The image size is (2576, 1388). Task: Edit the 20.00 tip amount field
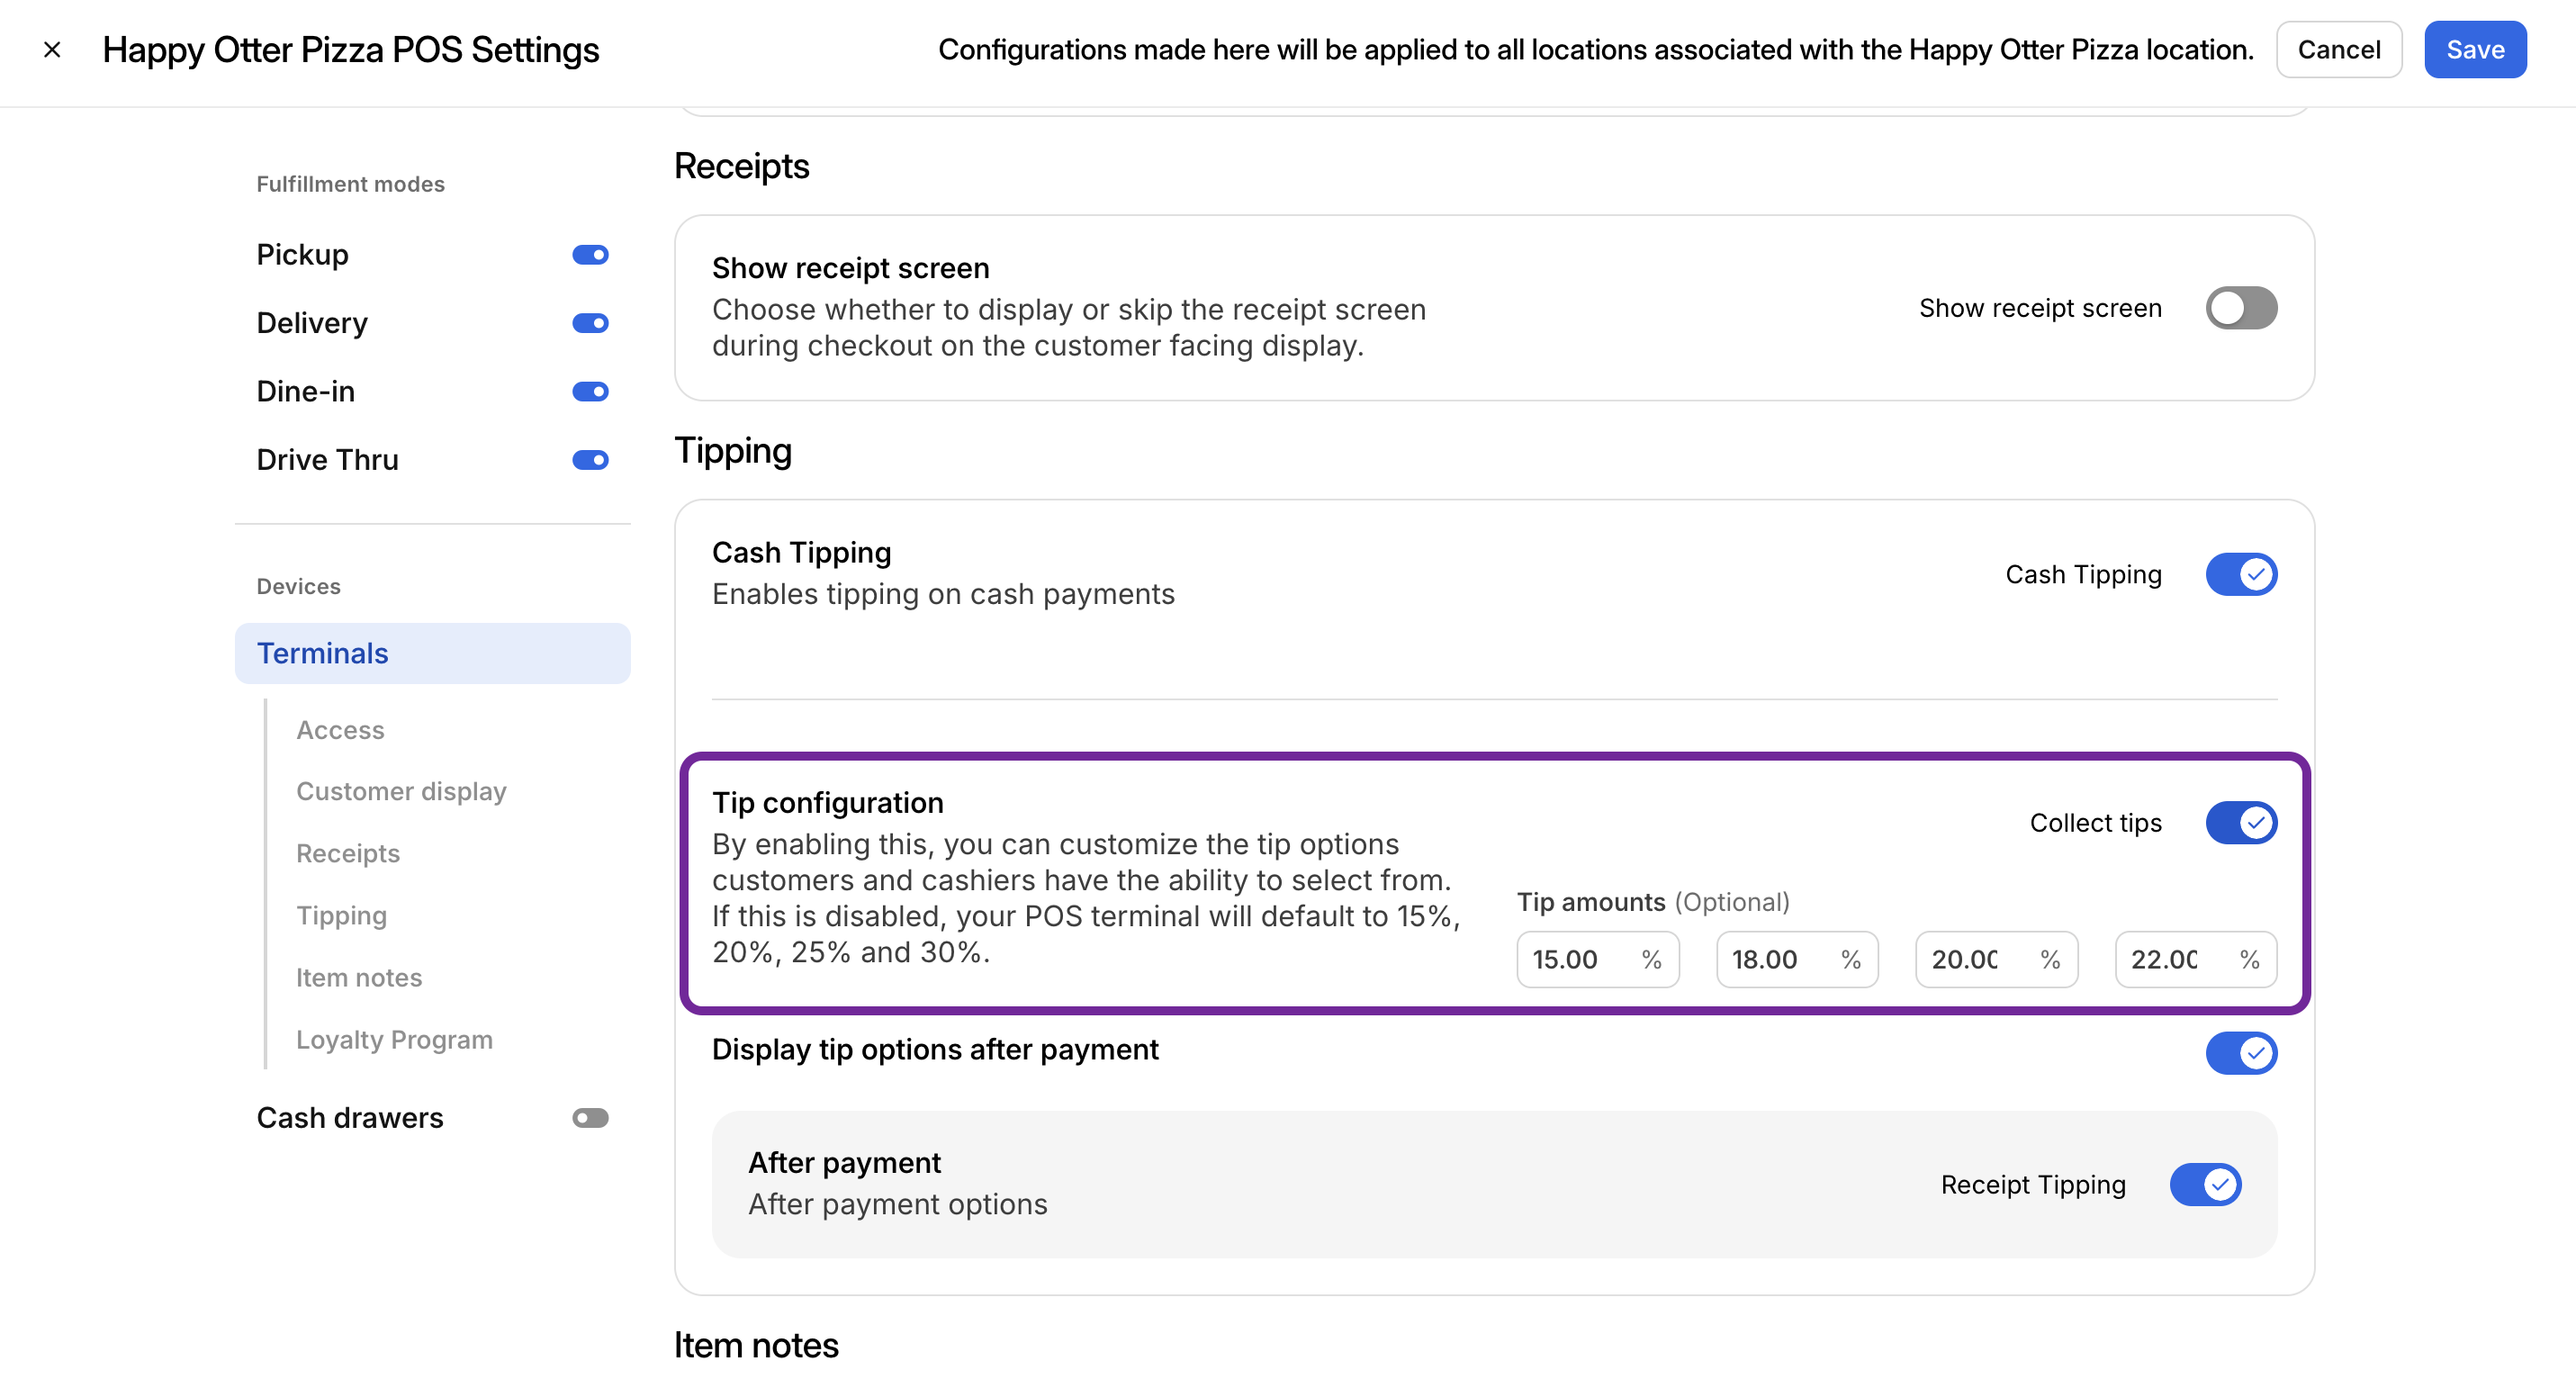coord(1996,959)
